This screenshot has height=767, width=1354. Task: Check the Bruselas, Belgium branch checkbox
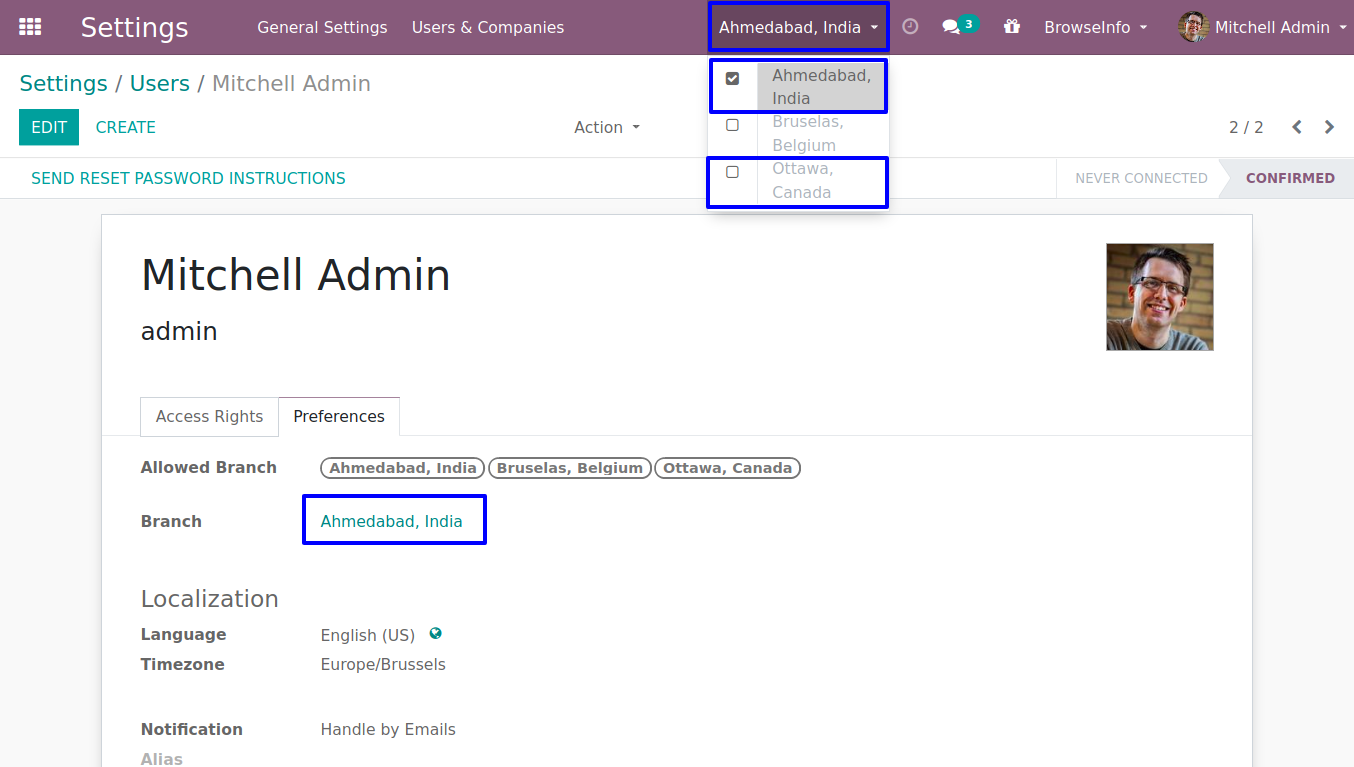pos(732,125)
